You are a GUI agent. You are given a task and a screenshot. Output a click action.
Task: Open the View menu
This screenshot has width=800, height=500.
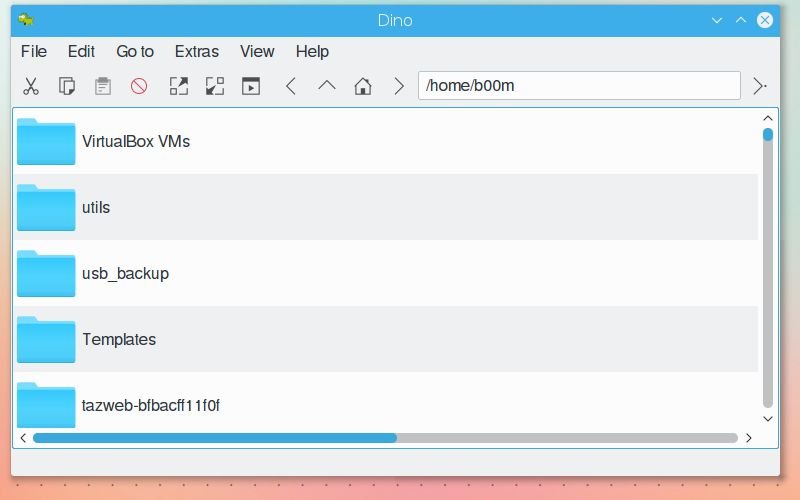coord(257,52)
